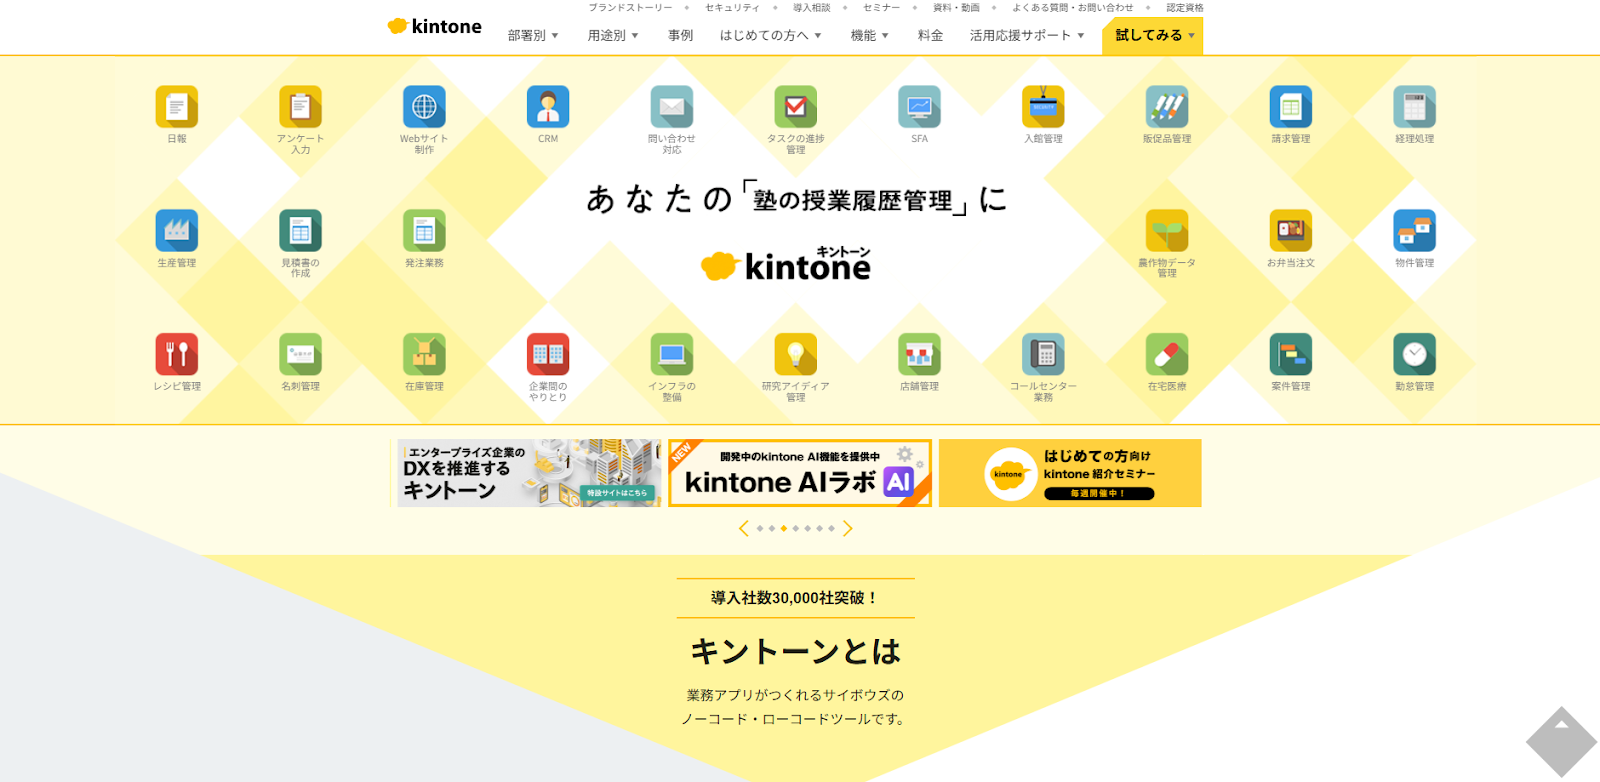This screenshot has width=1600, height=782.
Task: Open the インフラの整備 laptop icon
Action: (672, 354)
